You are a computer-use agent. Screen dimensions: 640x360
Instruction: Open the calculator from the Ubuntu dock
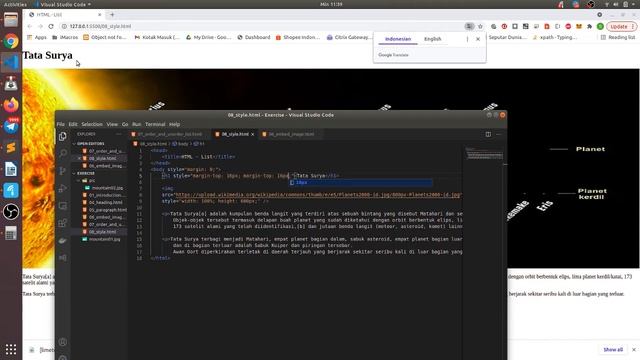point(11,233)
